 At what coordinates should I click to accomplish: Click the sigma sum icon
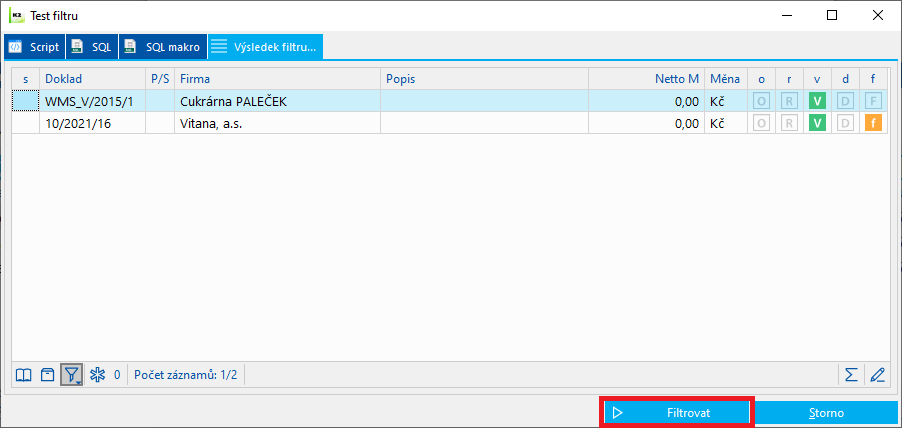851,375
